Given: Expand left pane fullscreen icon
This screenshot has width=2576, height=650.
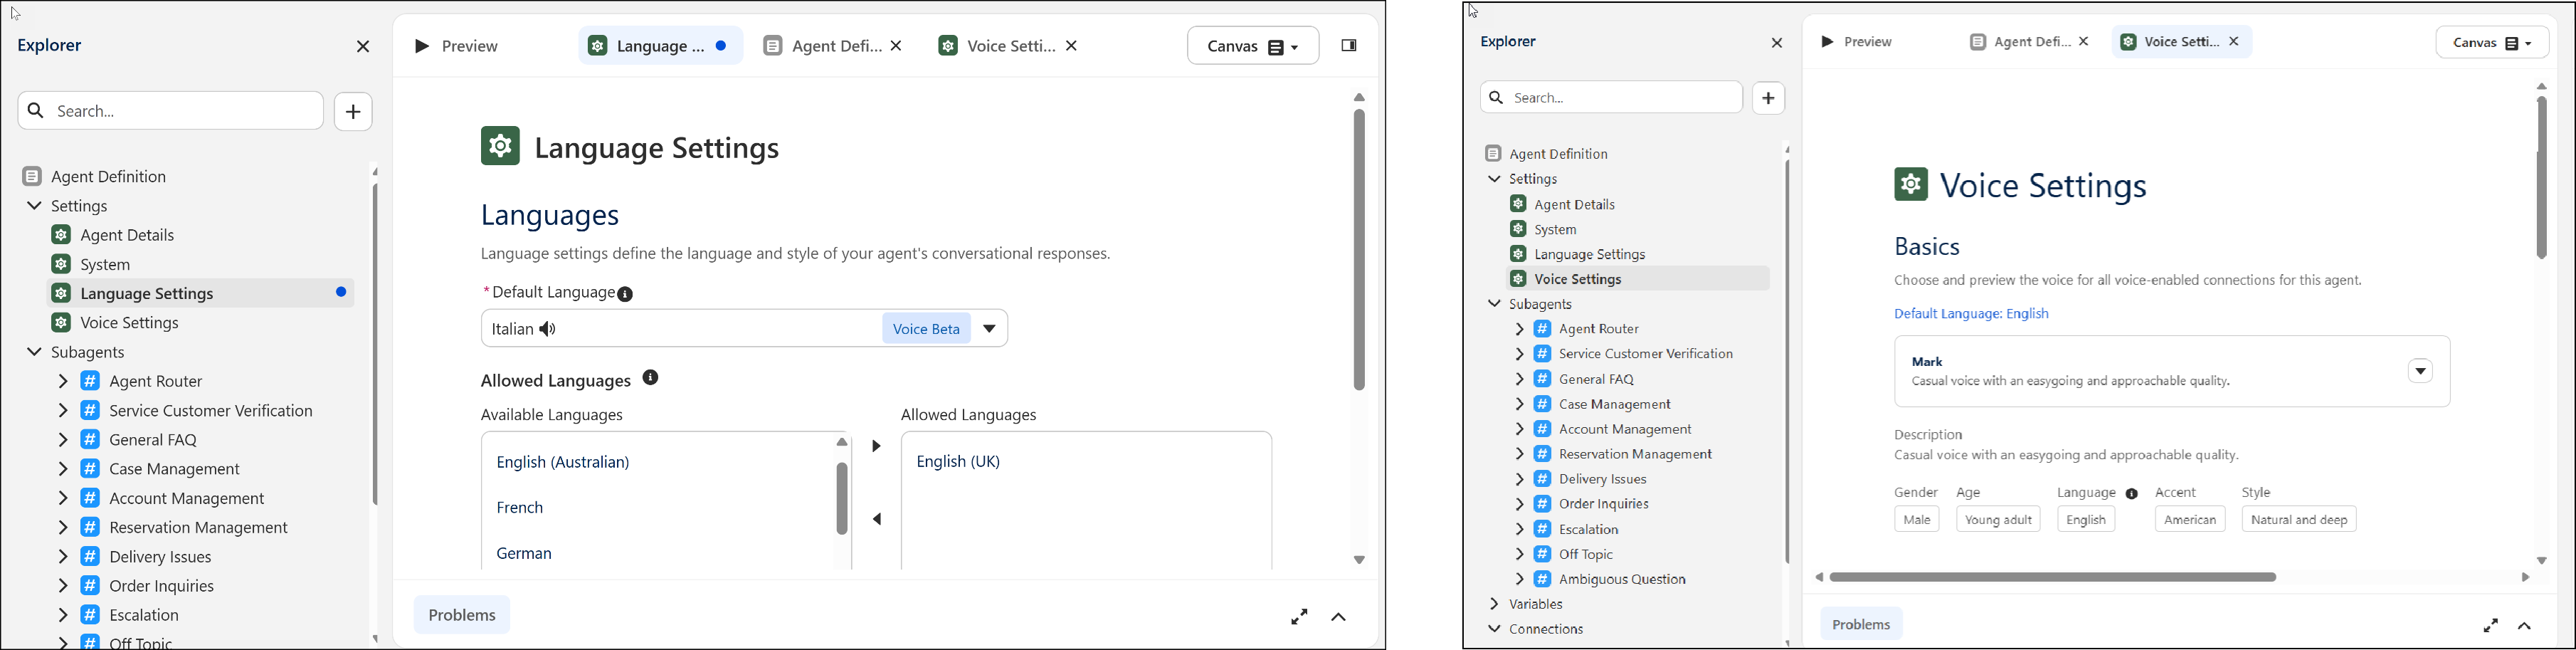Looking at the screenshot, I should pos(1299,618).
